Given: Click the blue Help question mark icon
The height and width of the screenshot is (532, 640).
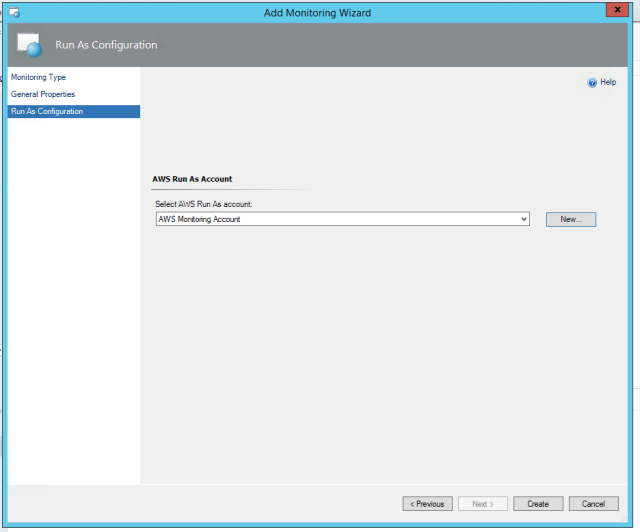Looking at the screenshot, I should coord(592,83).
